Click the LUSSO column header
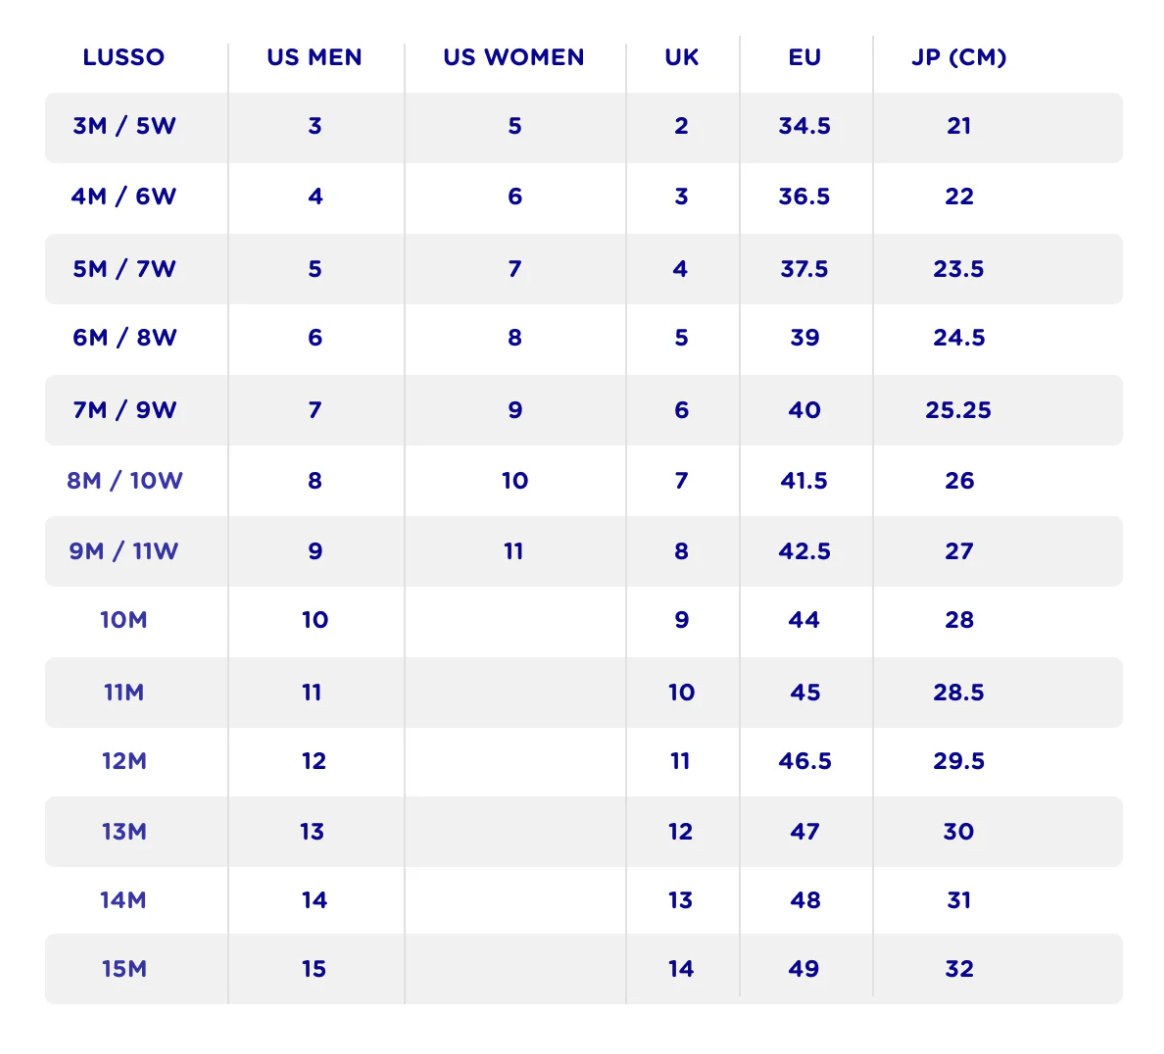This screenshot has height=1054, width=1164. 123,57
